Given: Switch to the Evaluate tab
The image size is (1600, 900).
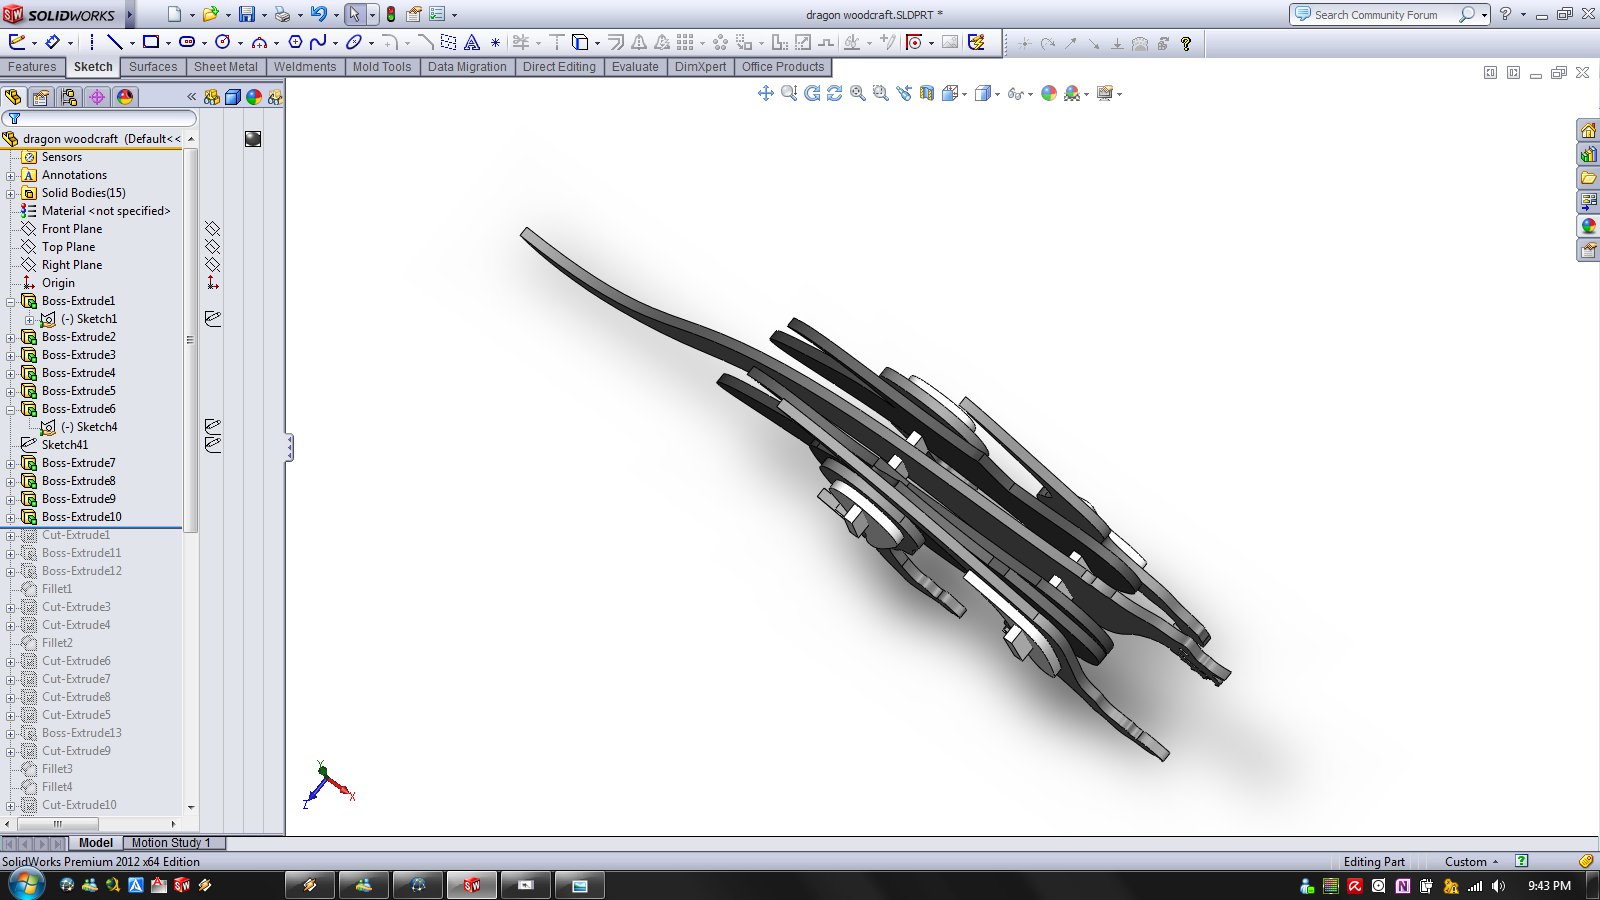Looking at the screenshot, I should tap(635, 67).
